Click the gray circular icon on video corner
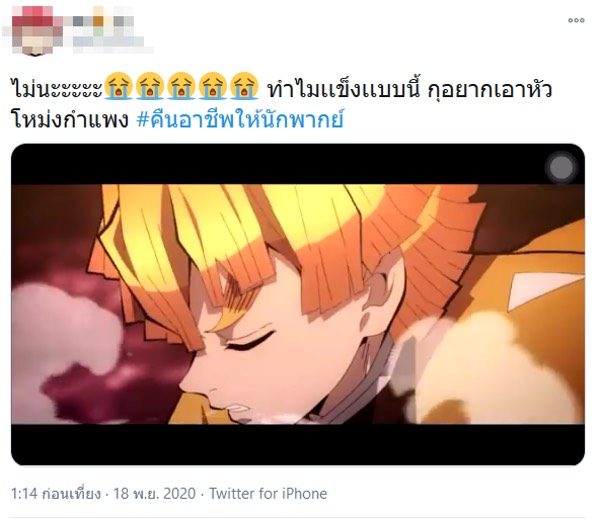The image size is (600, 519). [x=561, y=168]
